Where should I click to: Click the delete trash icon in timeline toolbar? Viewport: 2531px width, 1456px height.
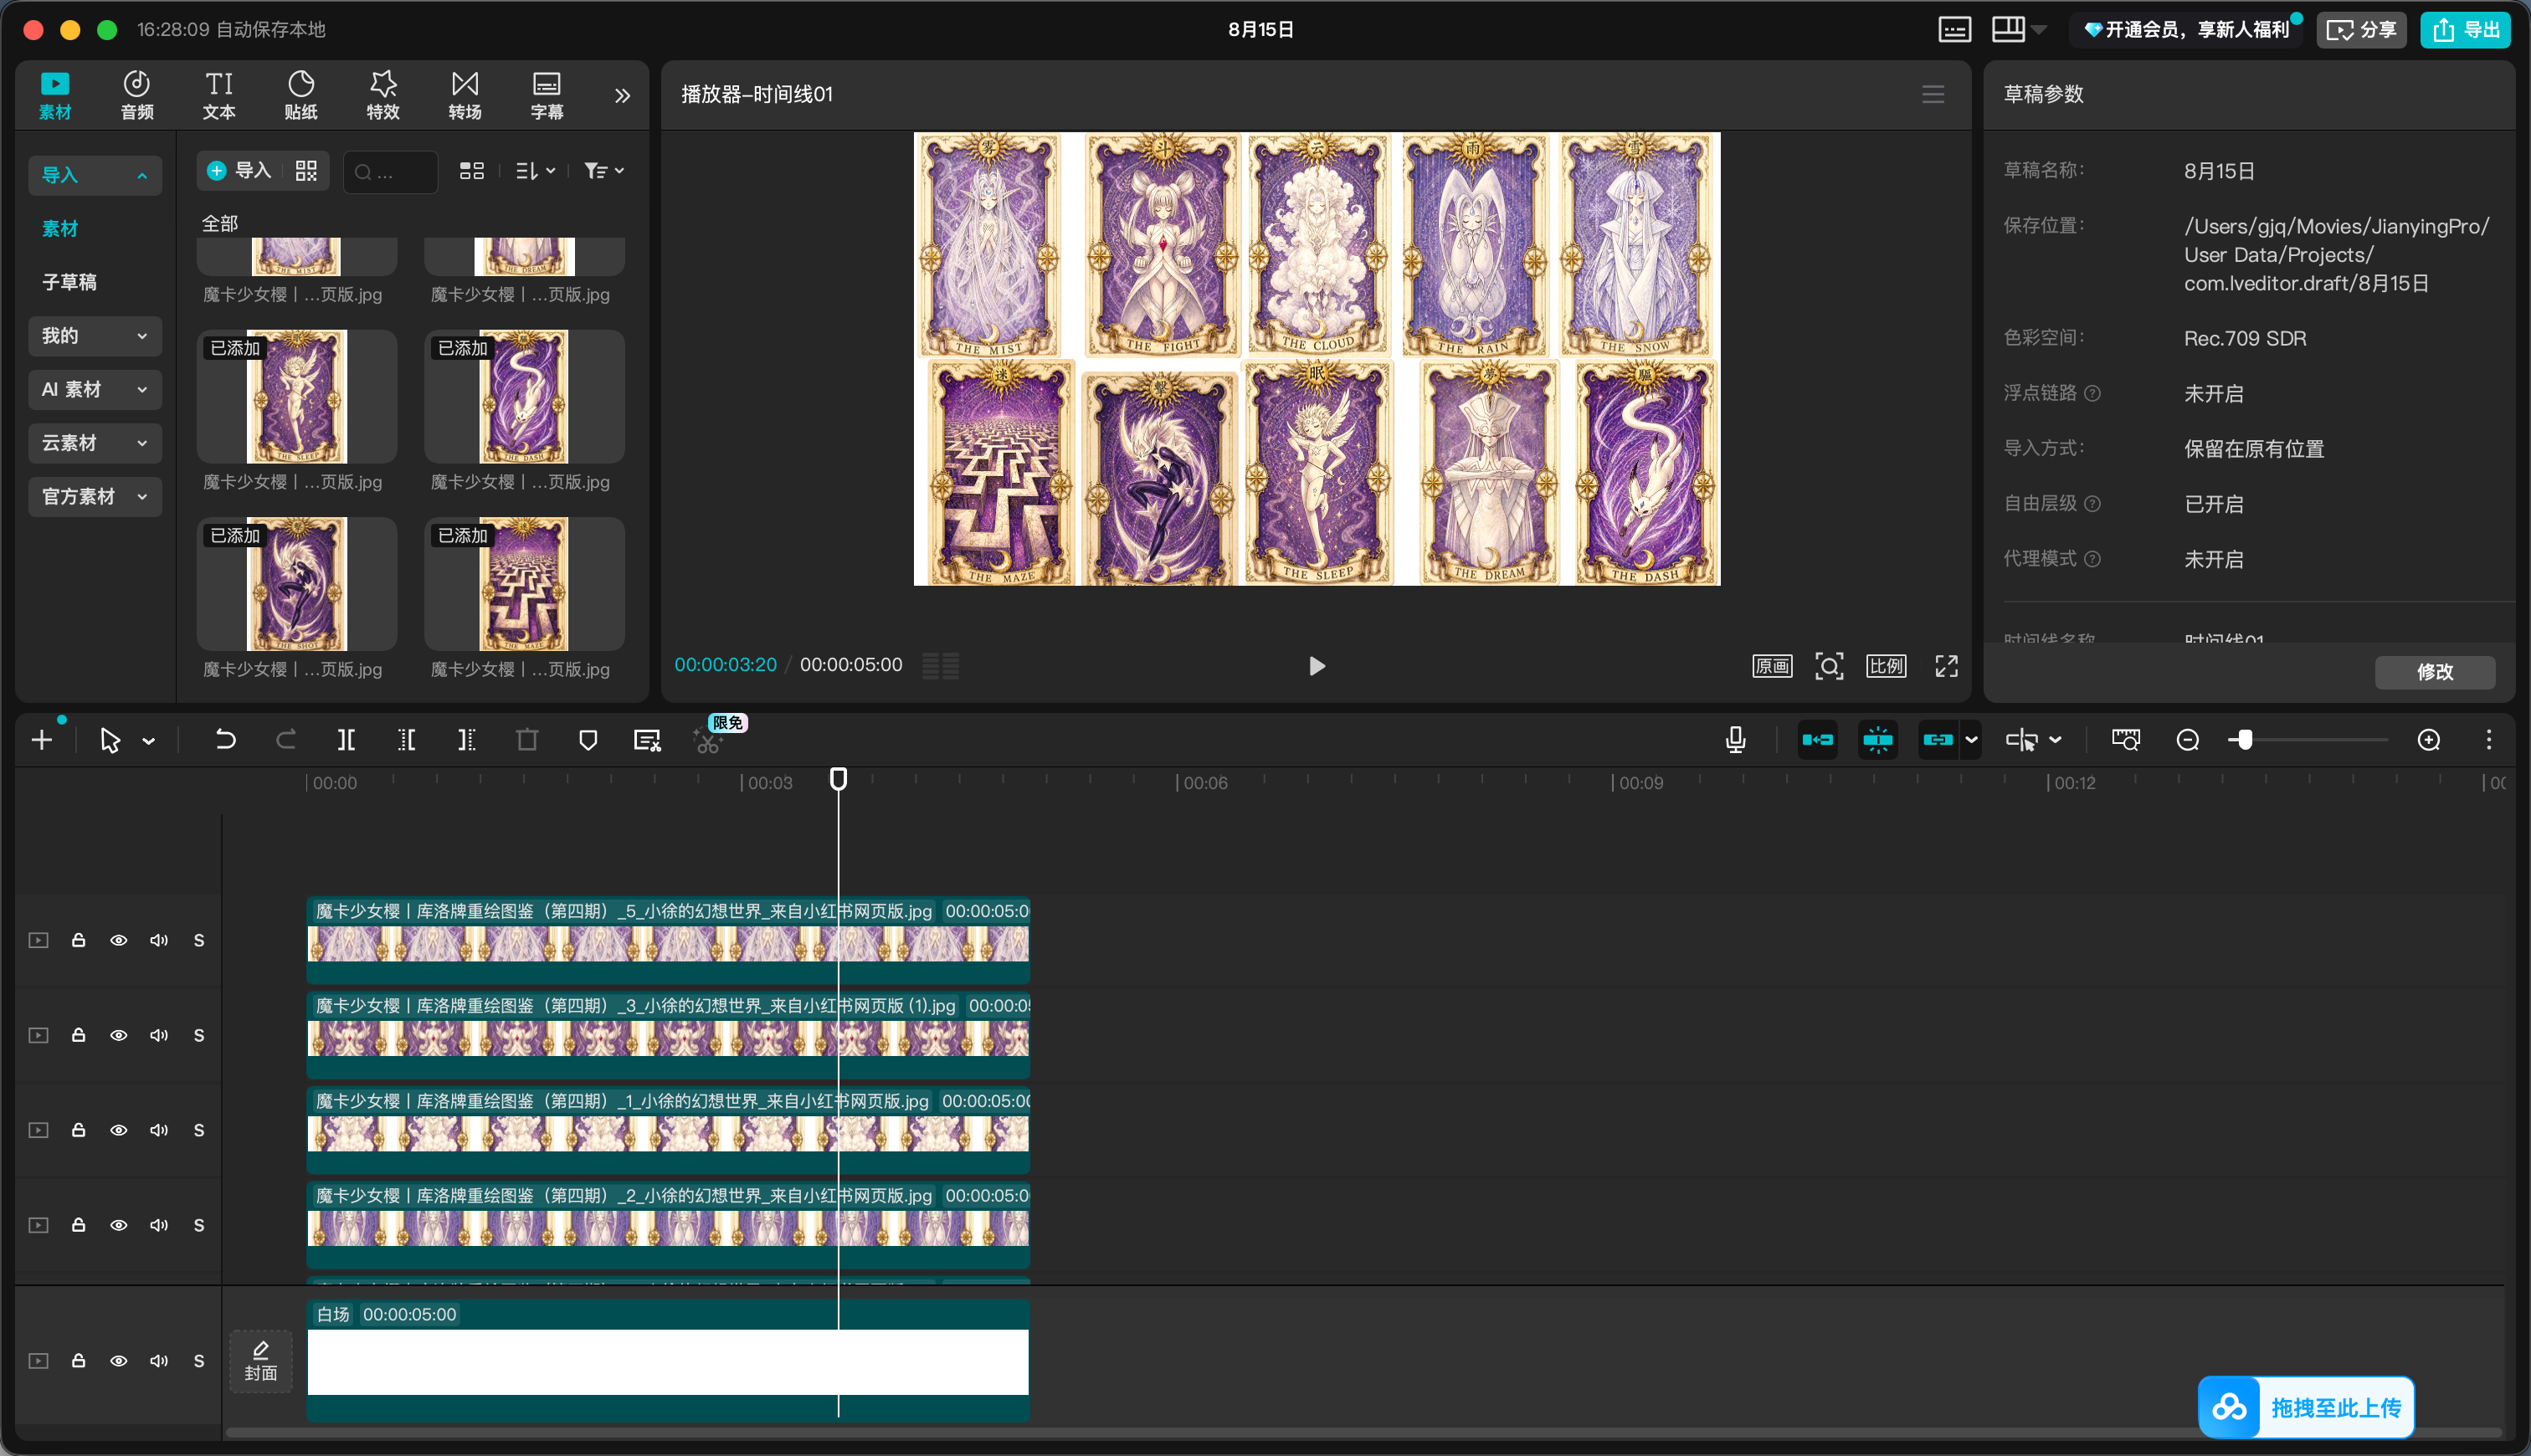(527, 740)
